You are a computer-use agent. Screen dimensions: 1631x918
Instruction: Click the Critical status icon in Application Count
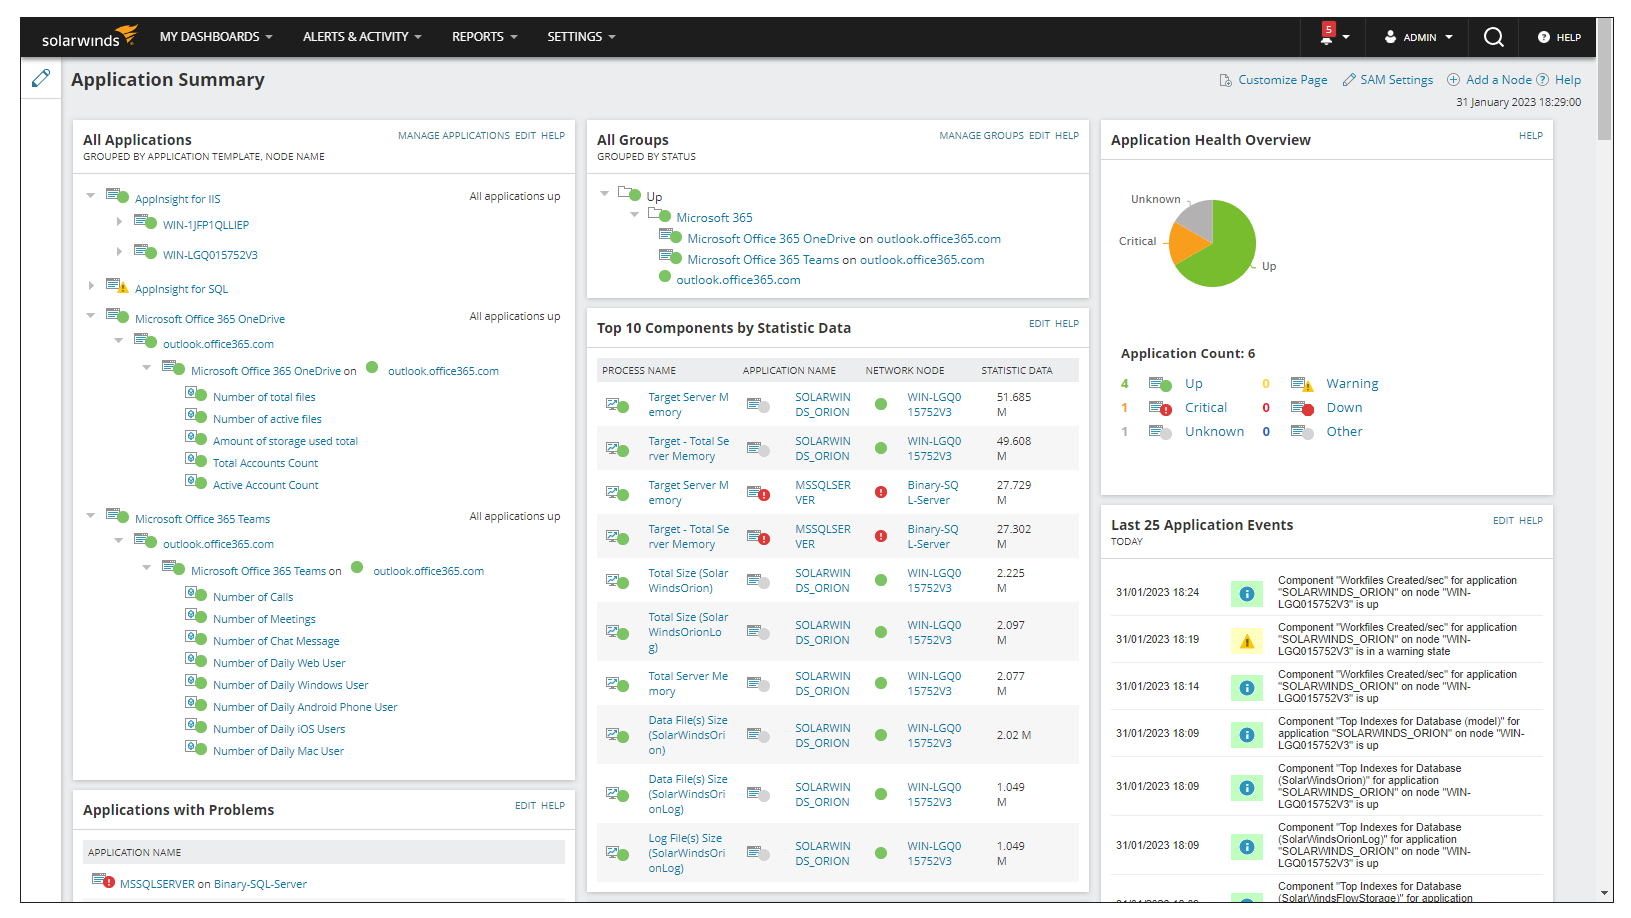(x=1160, y=408)
